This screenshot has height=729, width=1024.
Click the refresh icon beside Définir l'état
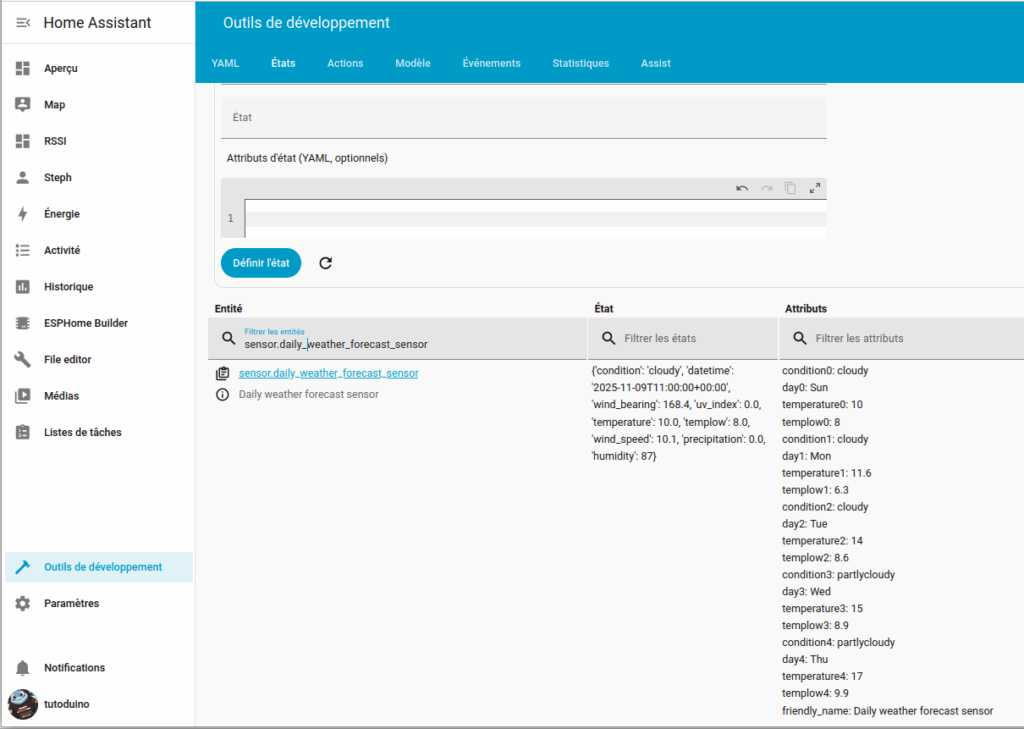point(325,263)
